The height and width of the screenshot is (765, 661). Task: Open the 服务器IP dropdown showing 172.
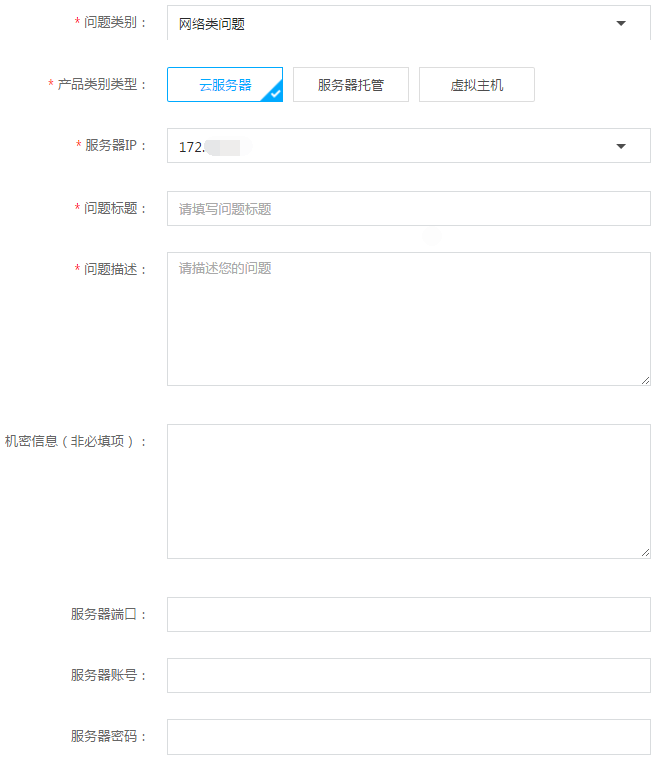tap(409, 146)
